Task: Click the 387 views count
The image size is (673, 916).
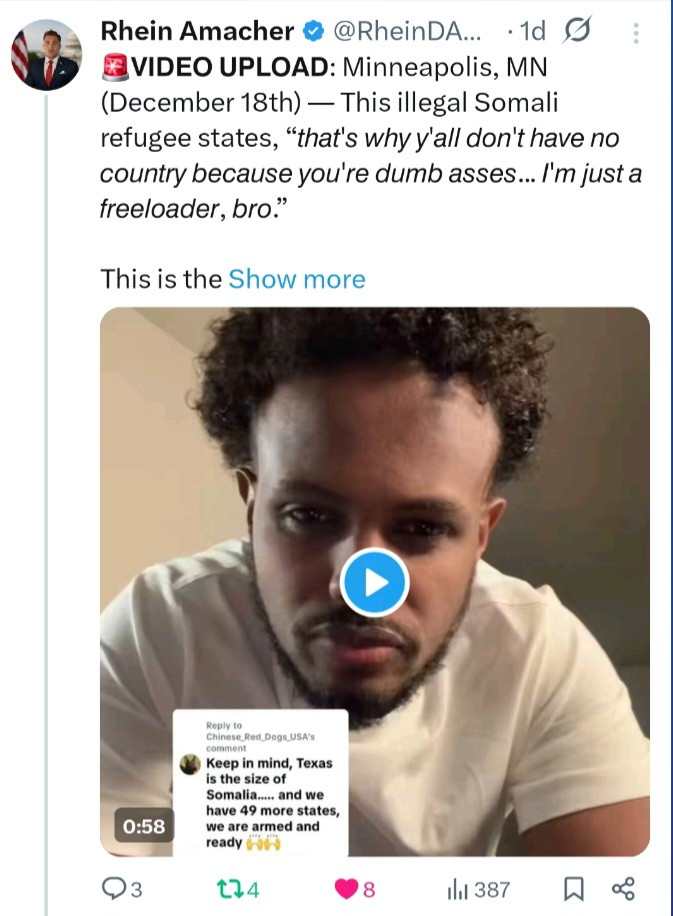Action: pyautogui.click(x=492, y=888)
